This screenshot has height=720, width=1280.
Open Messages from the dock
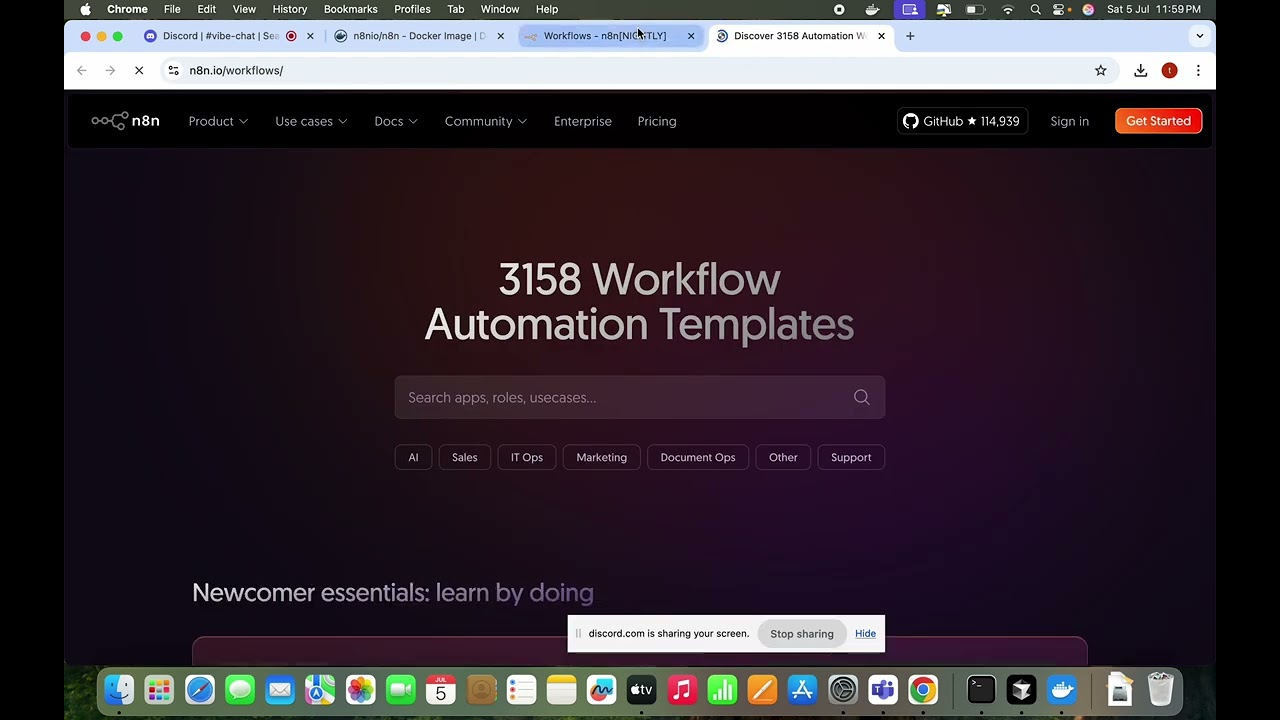239,690
